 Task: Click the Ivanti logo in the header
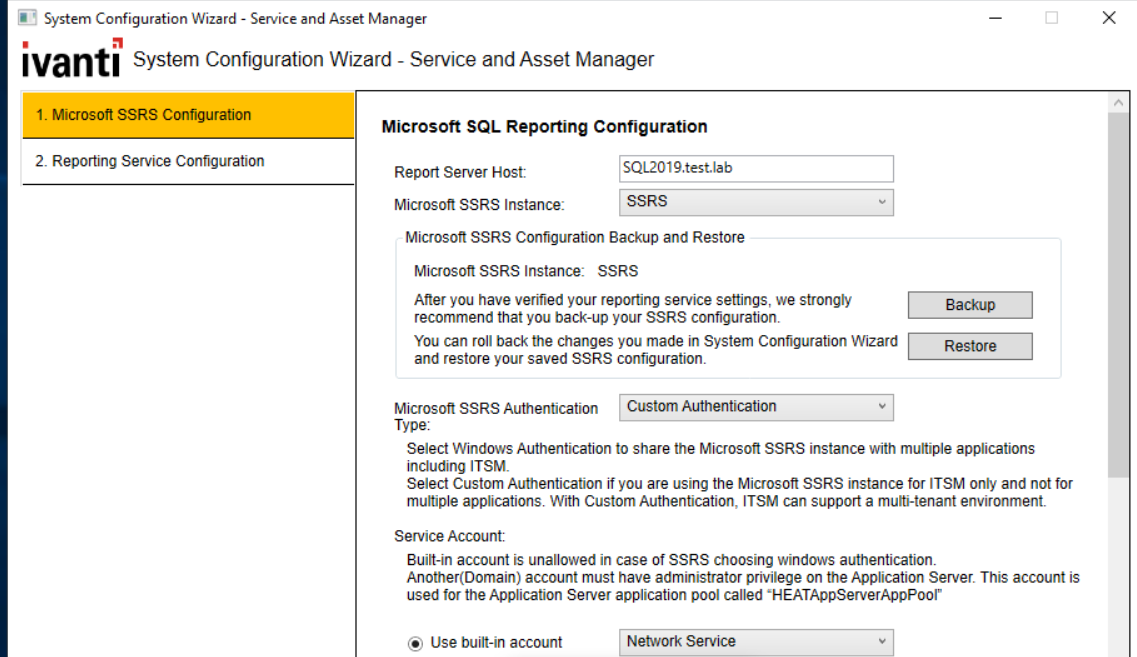[71, 59]
